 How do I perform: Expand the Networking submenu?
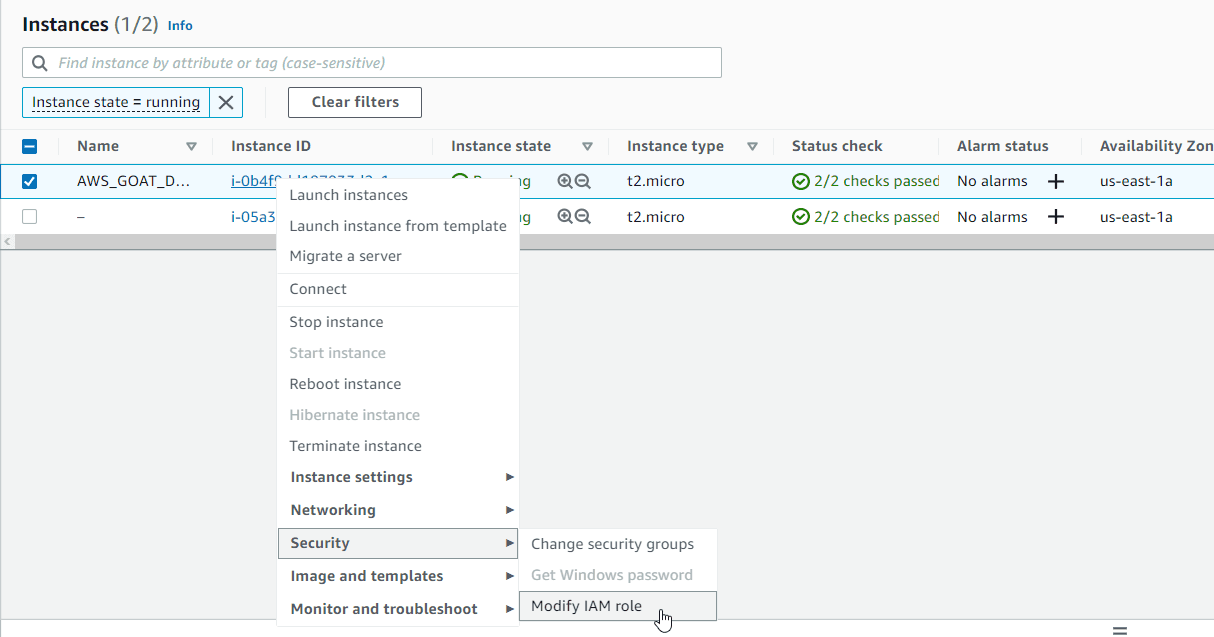(x=398, y=510)
